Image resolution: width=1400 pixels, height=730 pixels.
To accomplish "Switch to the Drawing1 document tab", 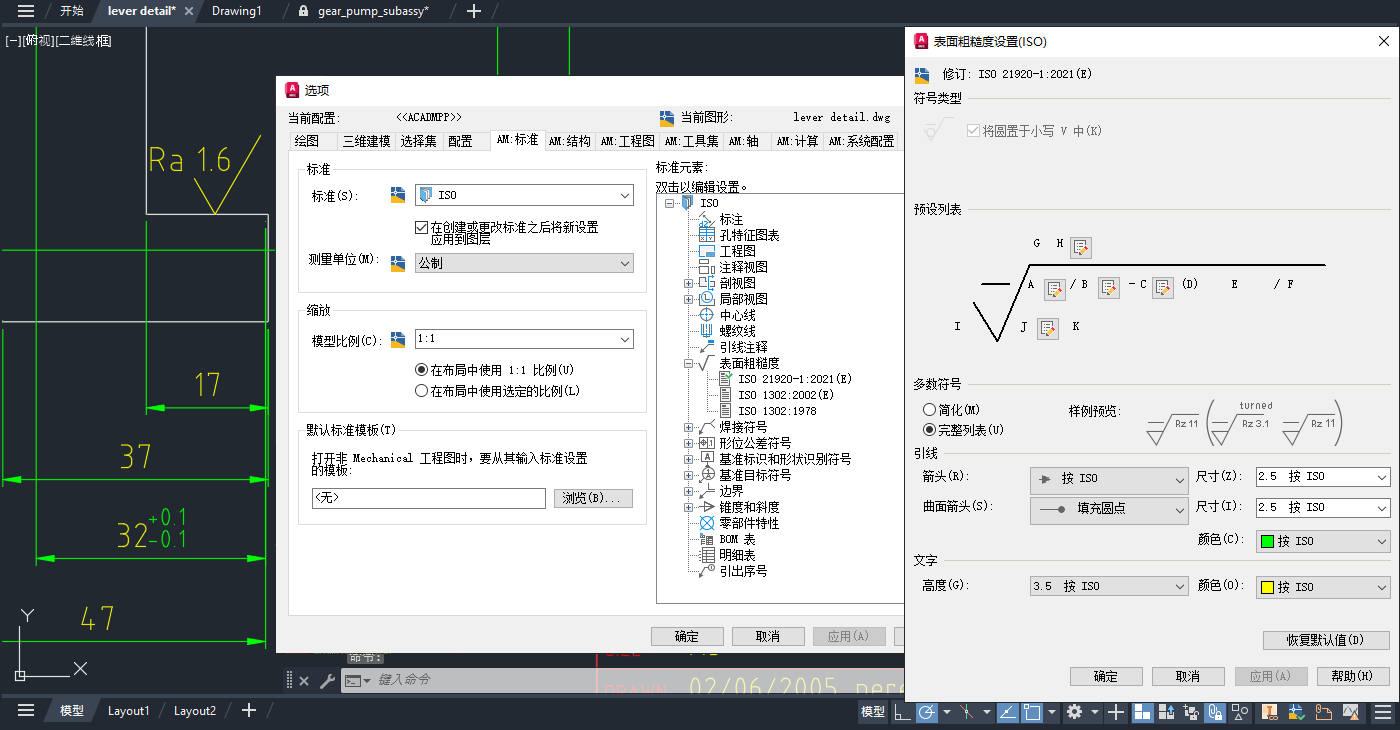I will click(237, 11).
